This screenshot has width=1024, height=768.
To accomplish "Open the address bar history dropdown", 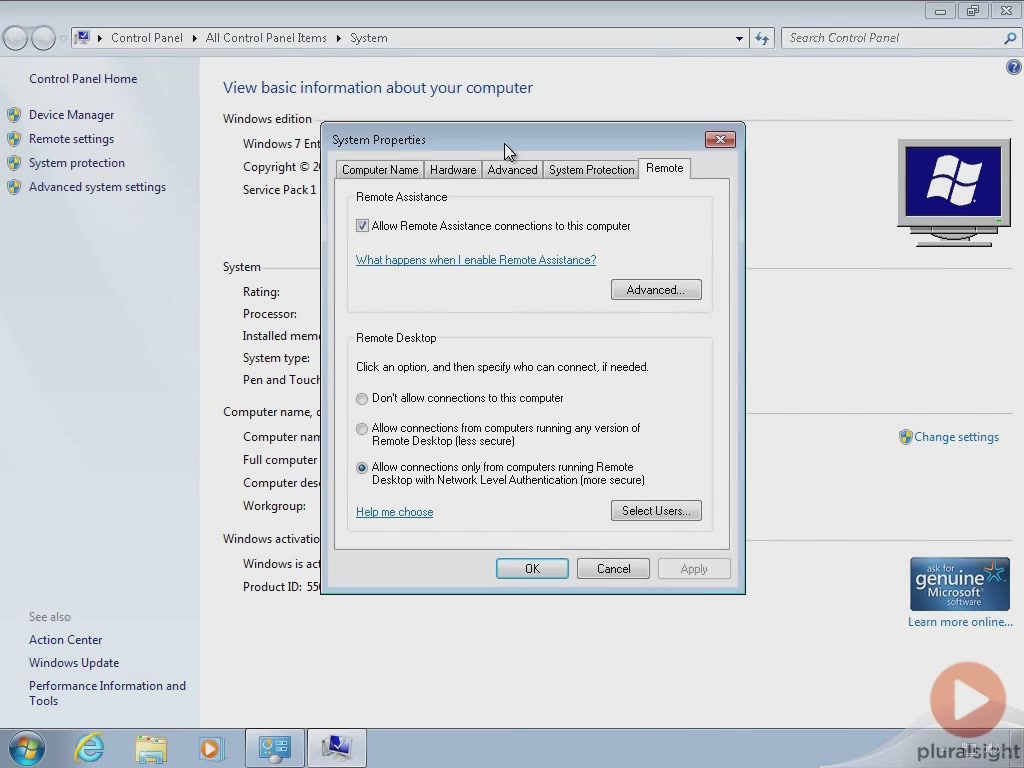I will point(739,39).
